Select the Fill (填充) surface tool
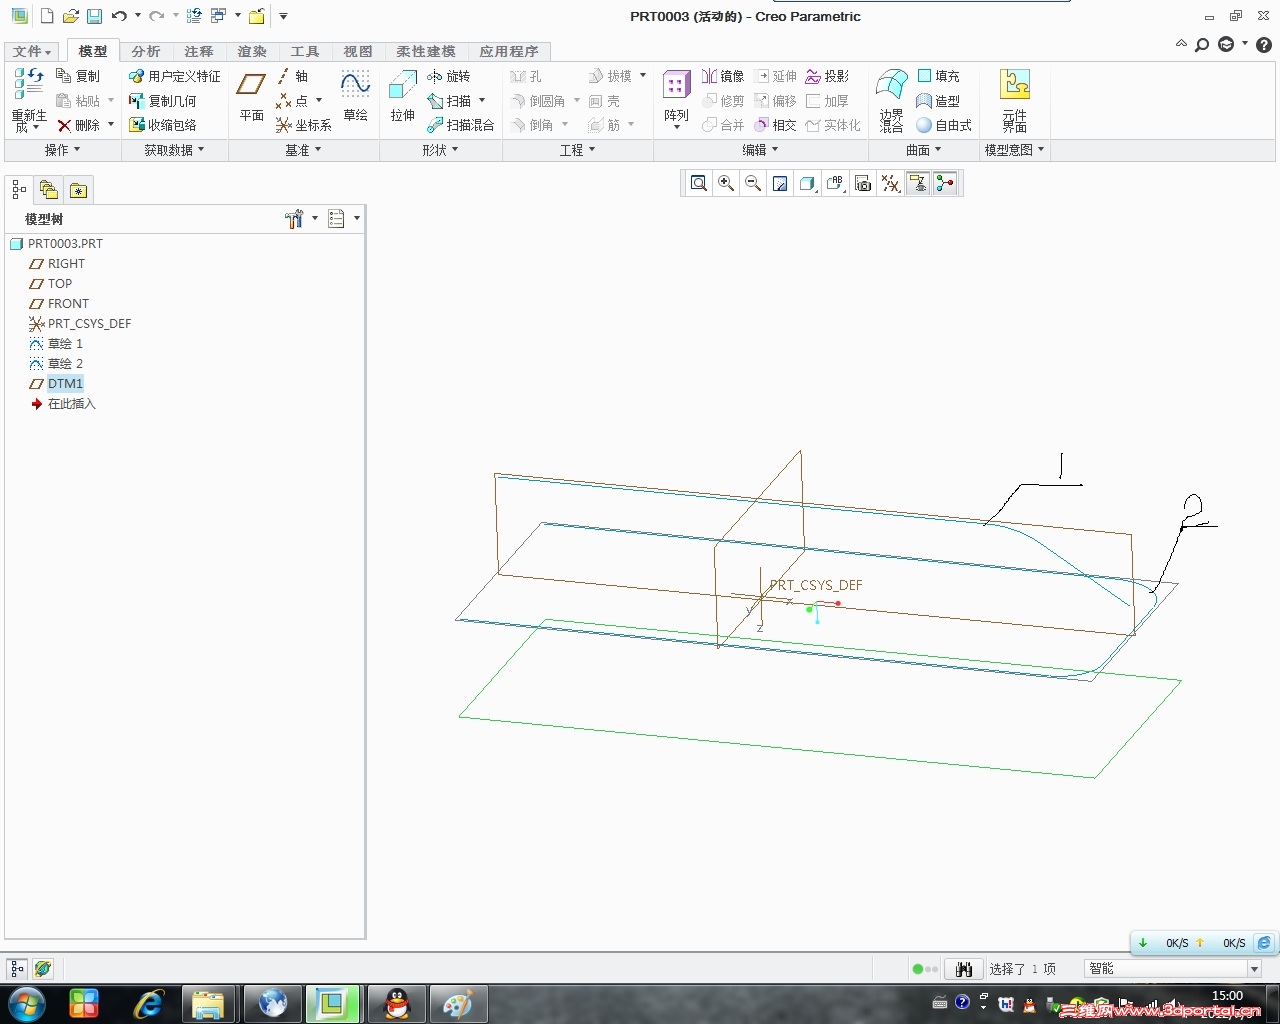This screenshot has height=1024, width=1280. coord(938,76)
